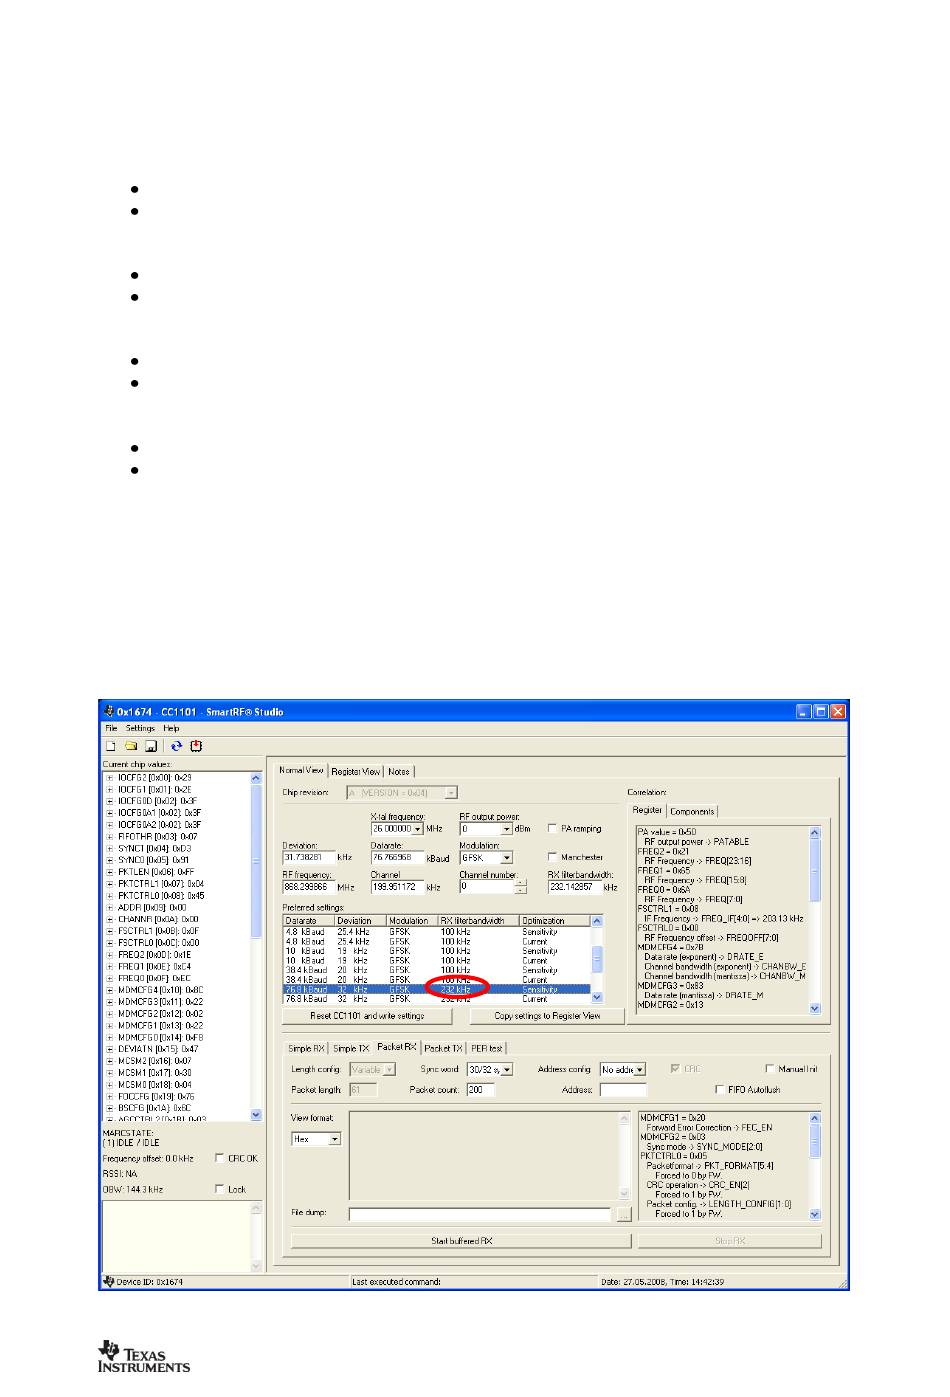Click the red reset-chip toolbar icon
The width and height of the screenshot is (950, 1397).
196,746
